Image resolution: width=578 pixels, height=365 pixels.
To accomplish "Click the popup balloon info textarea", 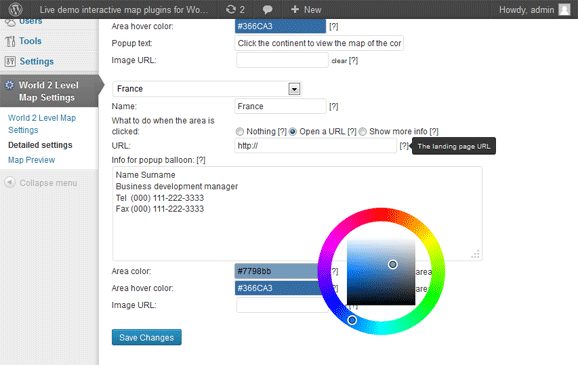I will tap(297, 213).
